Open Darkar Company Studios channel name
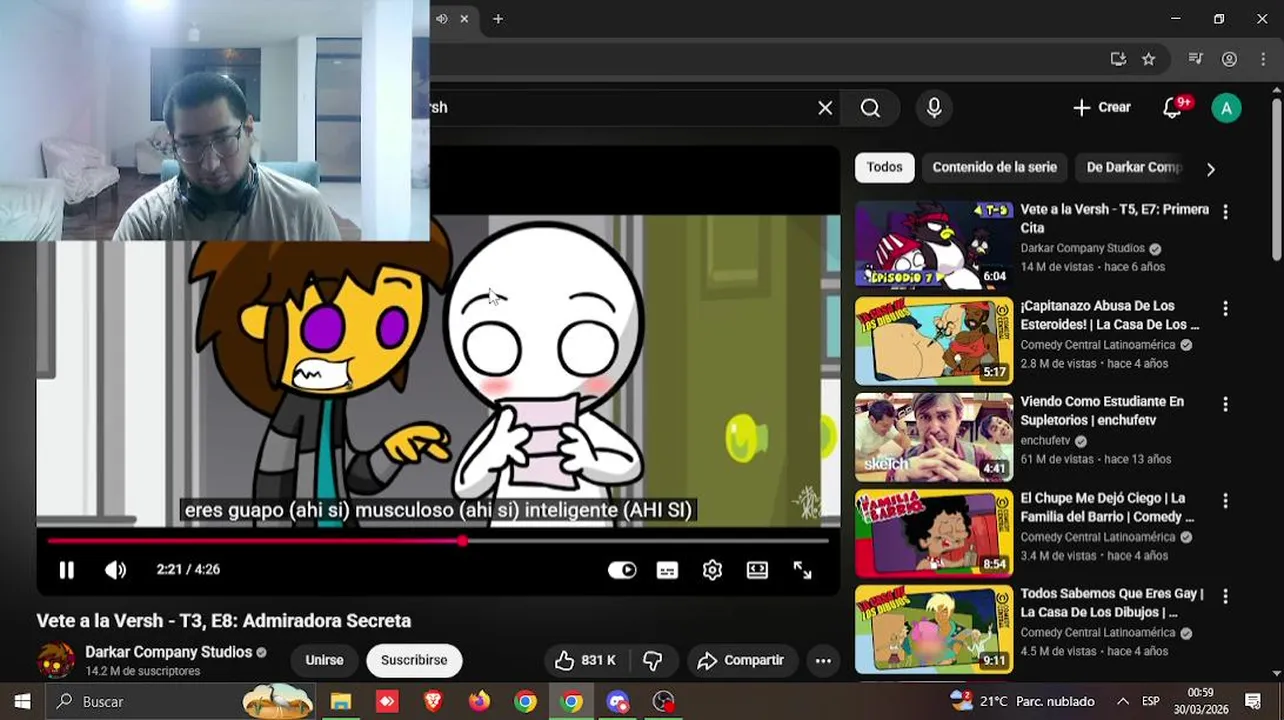The width and height of the screenshot is (1284, 720). coord(168,652)
